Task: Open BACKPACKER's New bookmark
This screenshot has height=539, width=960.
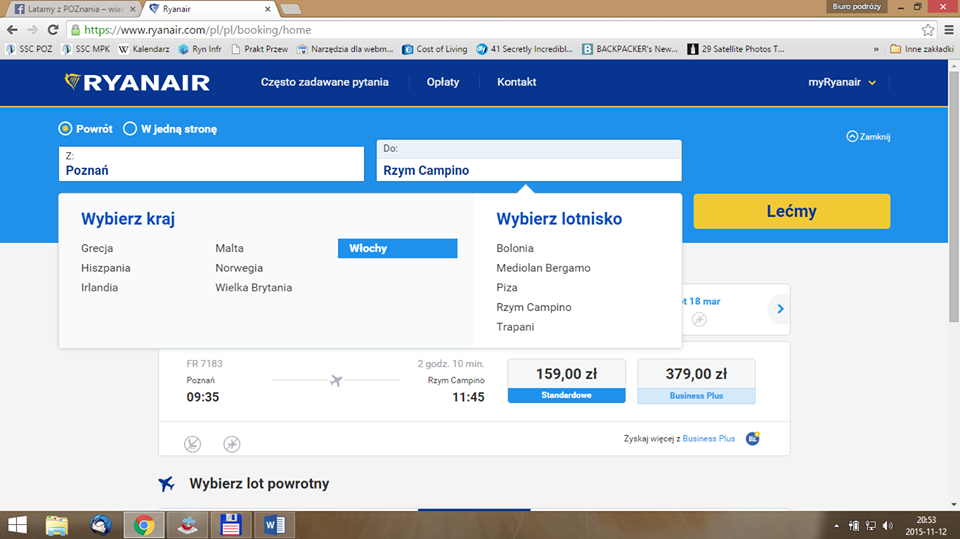Action: pyautogui.click(x=630, y=49)
